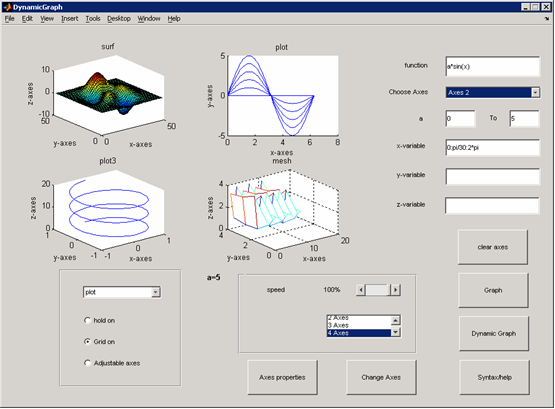Select the Adjustable axes option
The height and width of the screenshot is (409, 555).
point(87,363)
